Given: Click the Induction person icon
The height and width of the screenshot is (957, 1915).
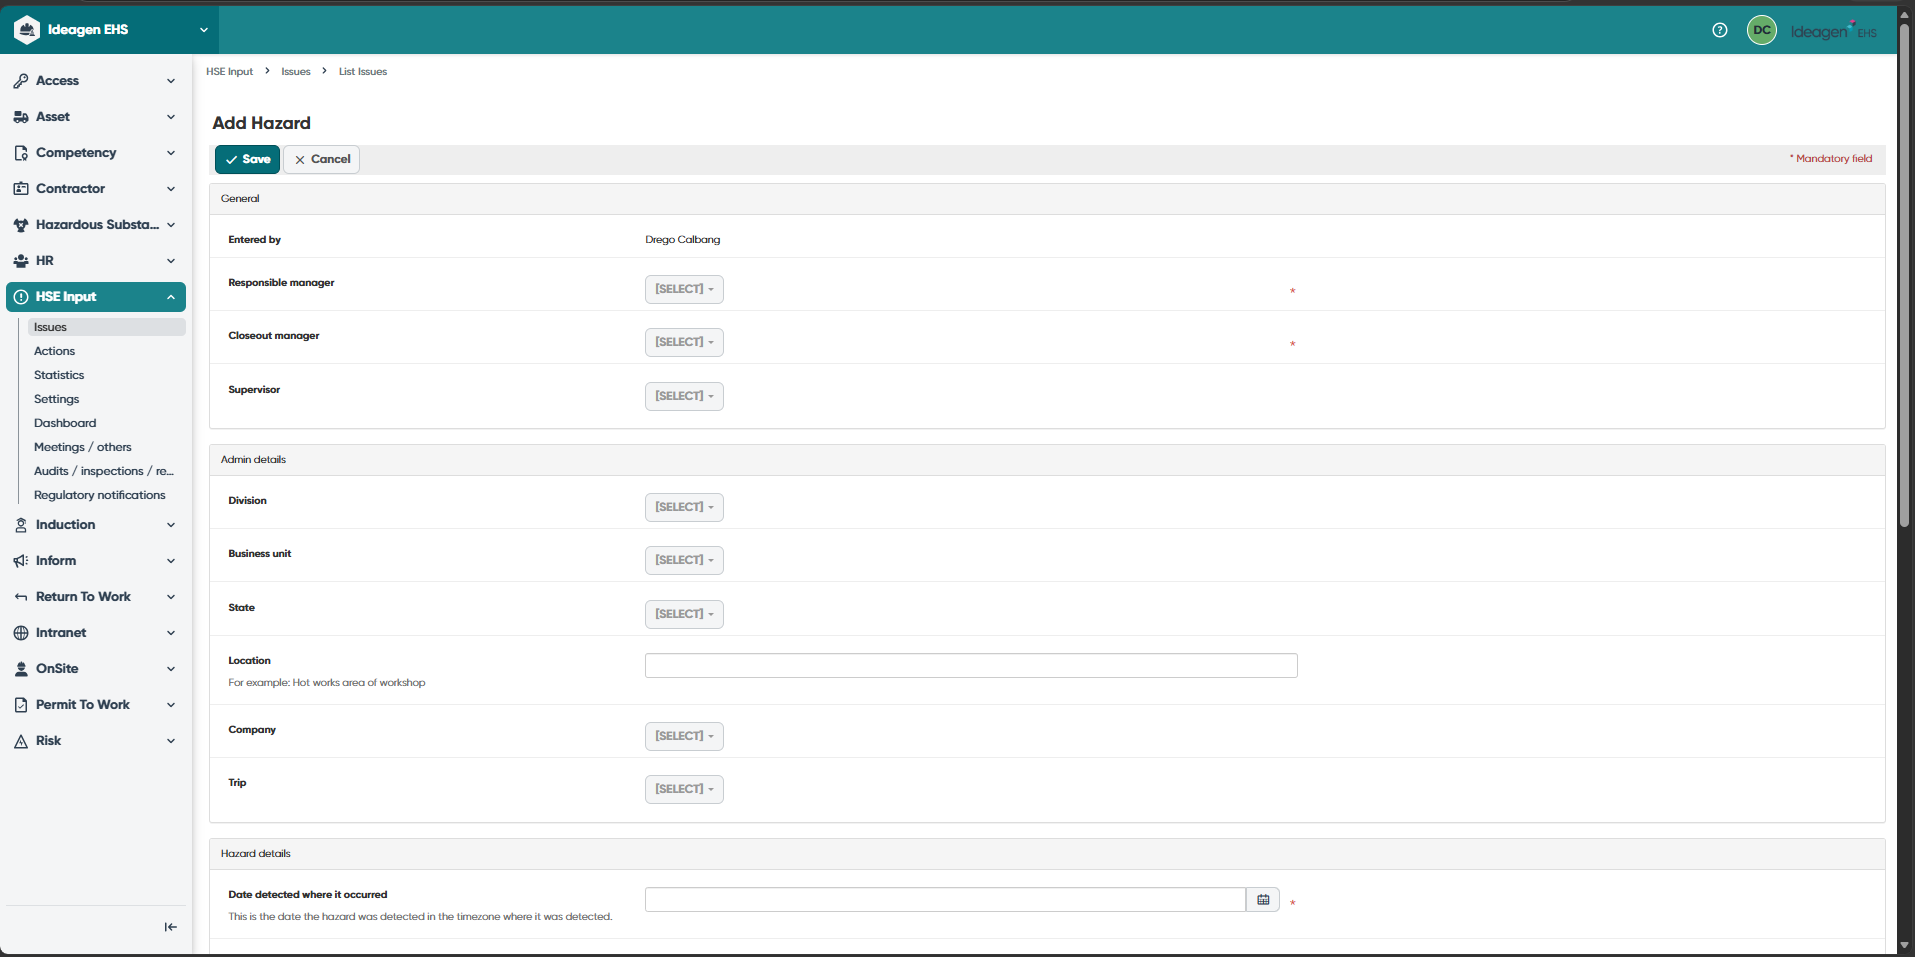Looking at the screenshot, I should (21, 525).
